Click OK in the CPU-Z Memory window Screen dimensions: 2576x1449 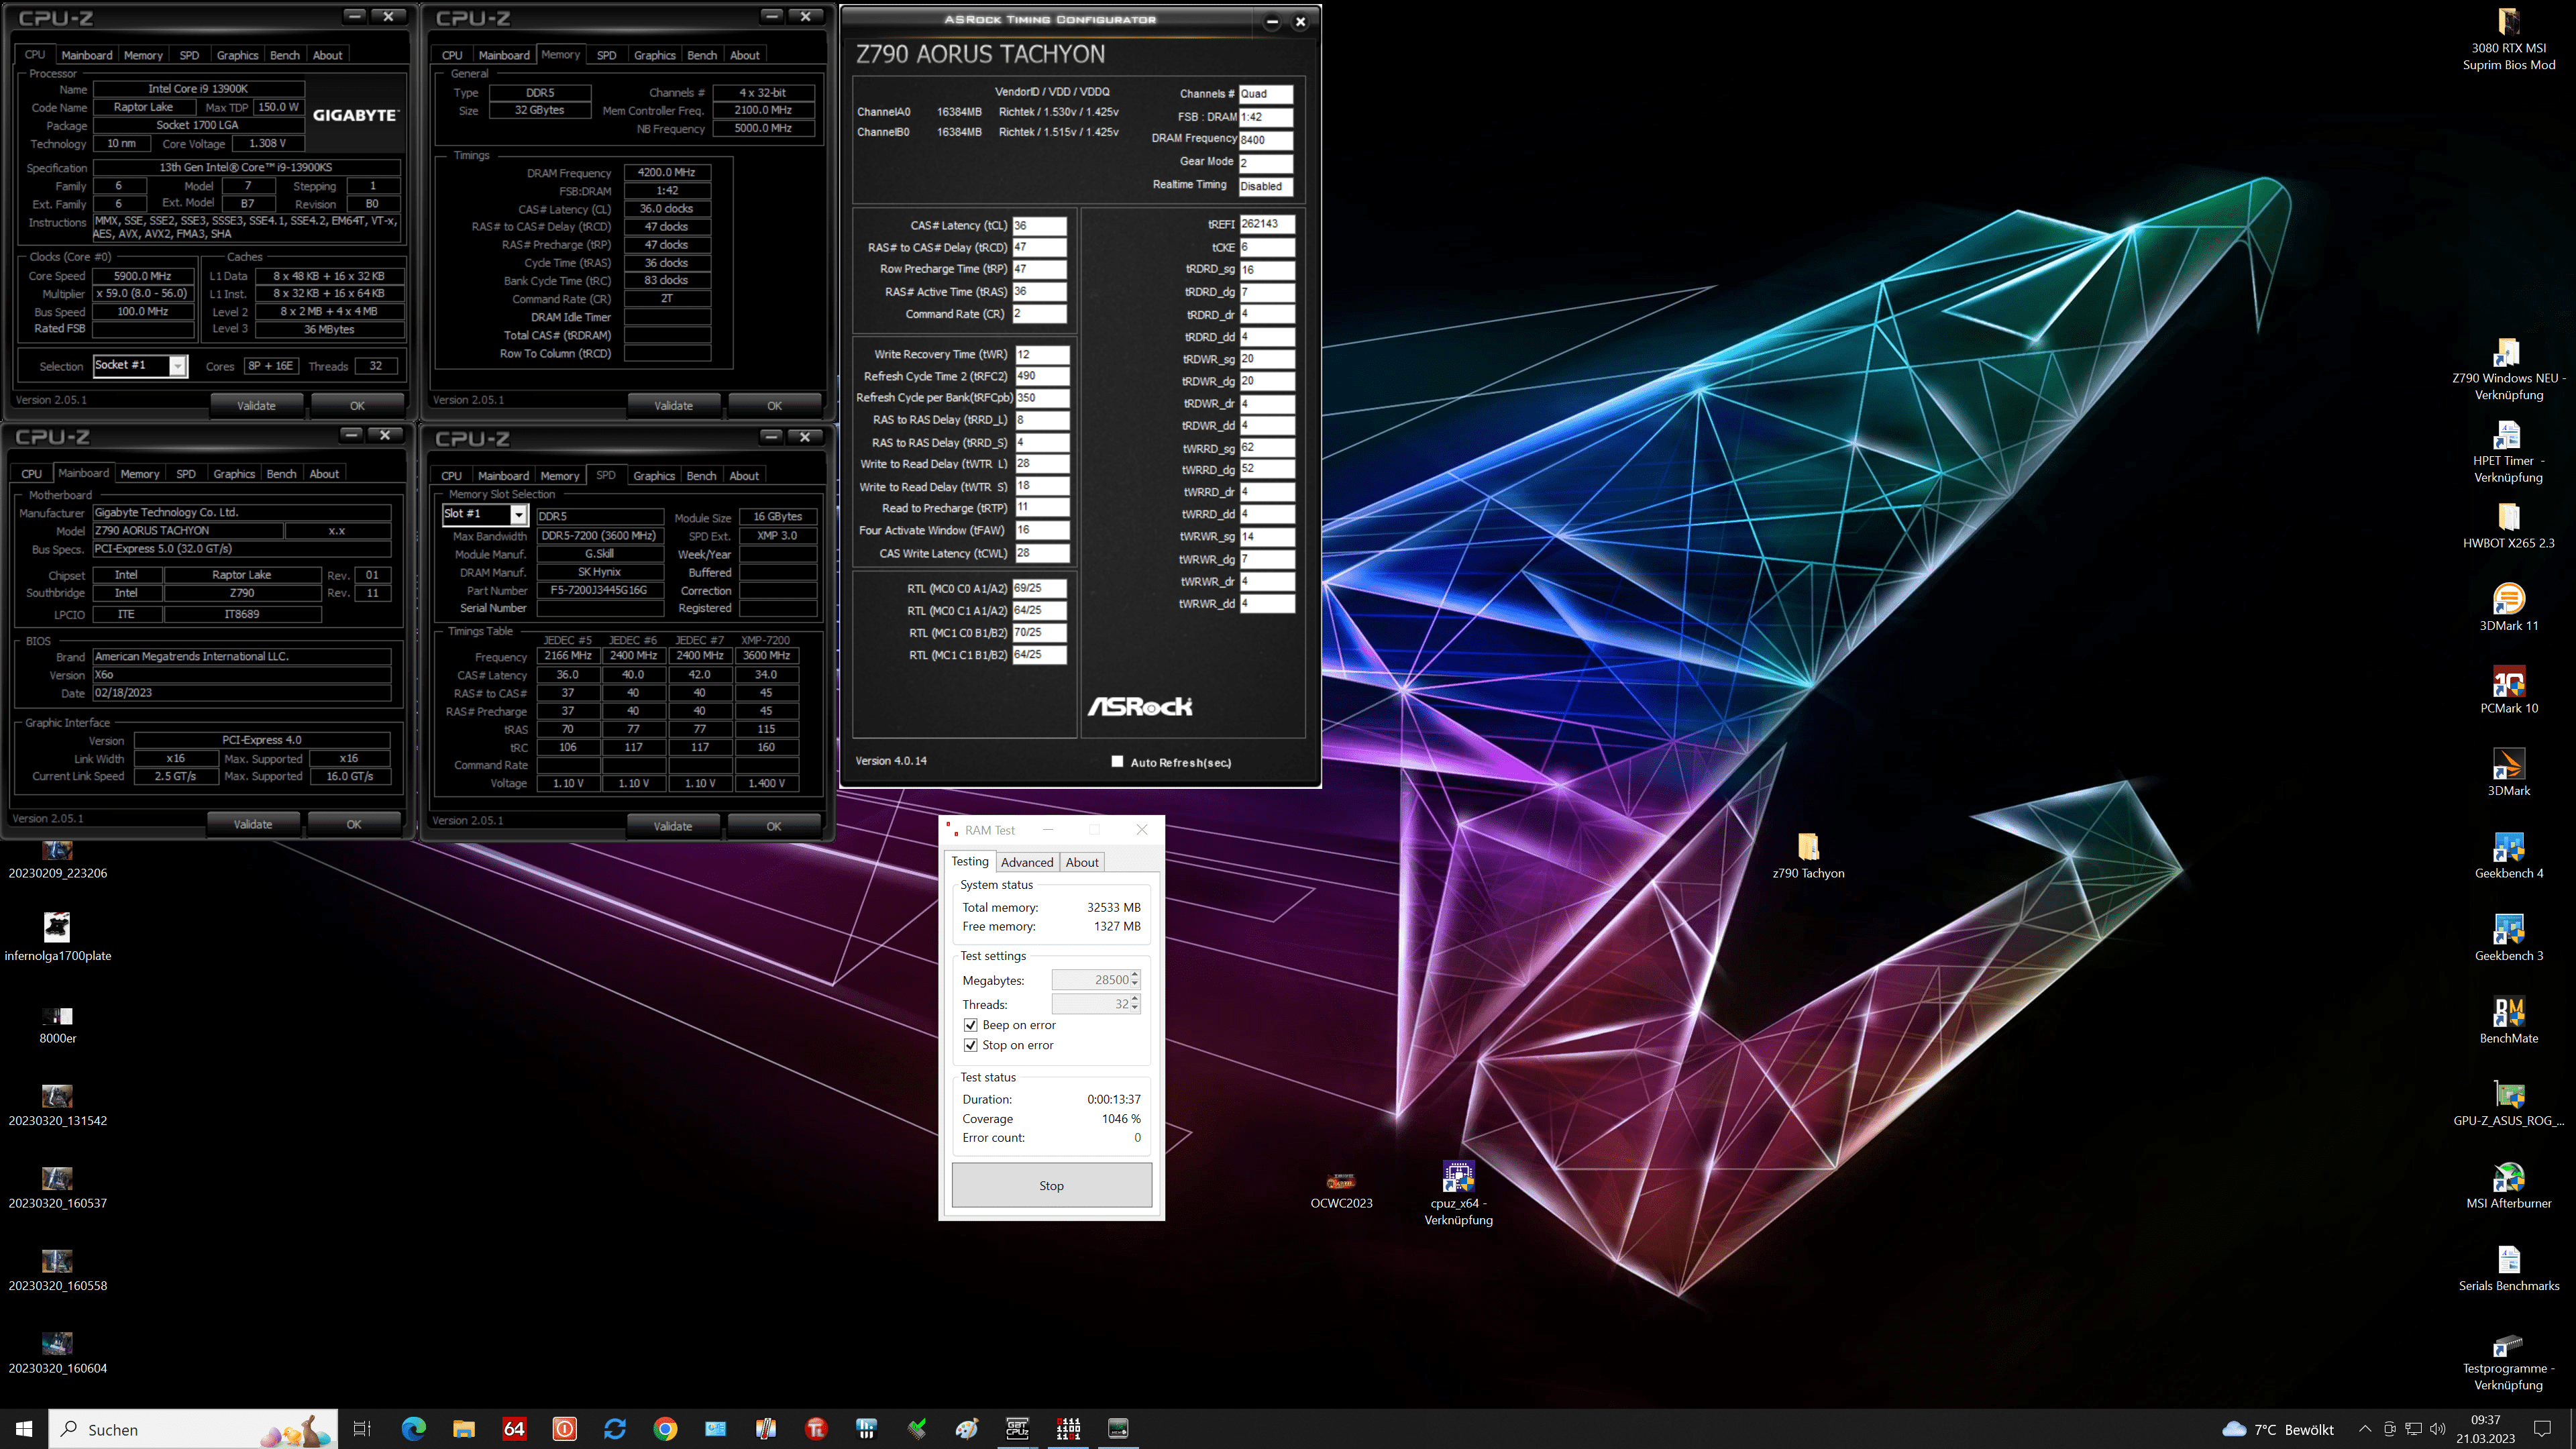pyautogui.click(x=774, y=405)
